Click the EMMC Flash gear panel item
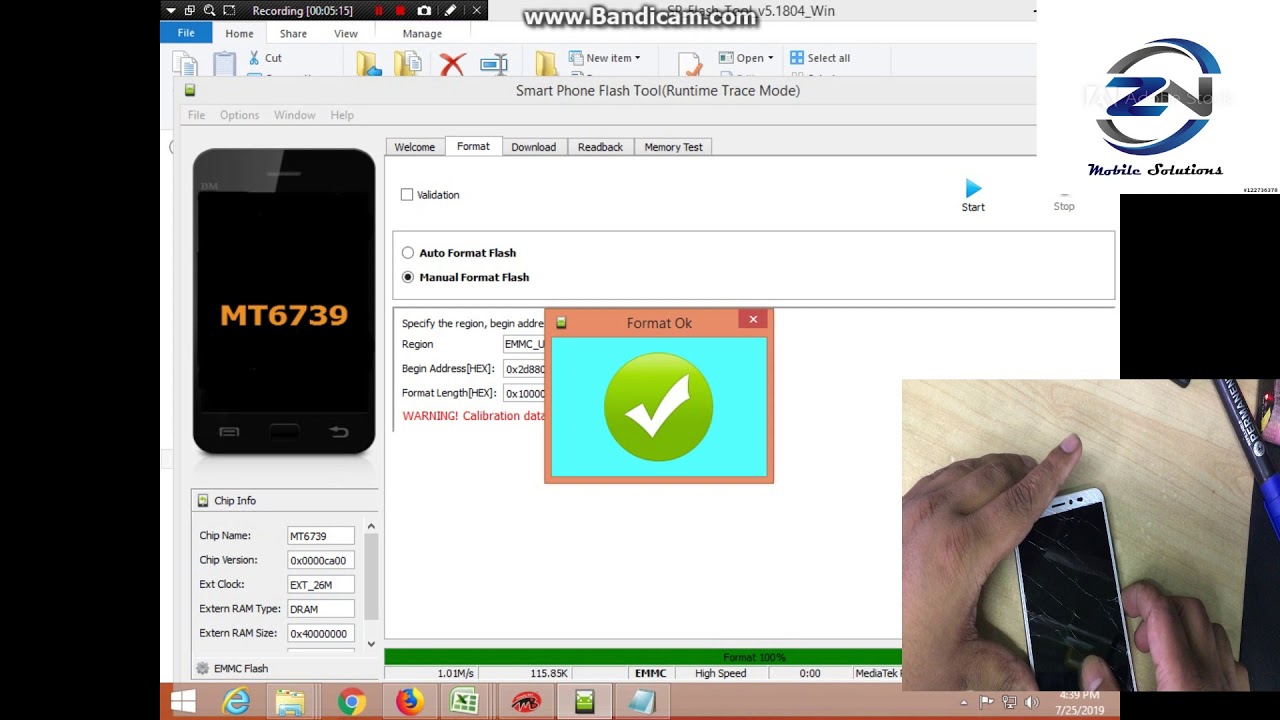The width and height of the screenshot is (1280, 720). pyautogui.click(x=233, y=668)
